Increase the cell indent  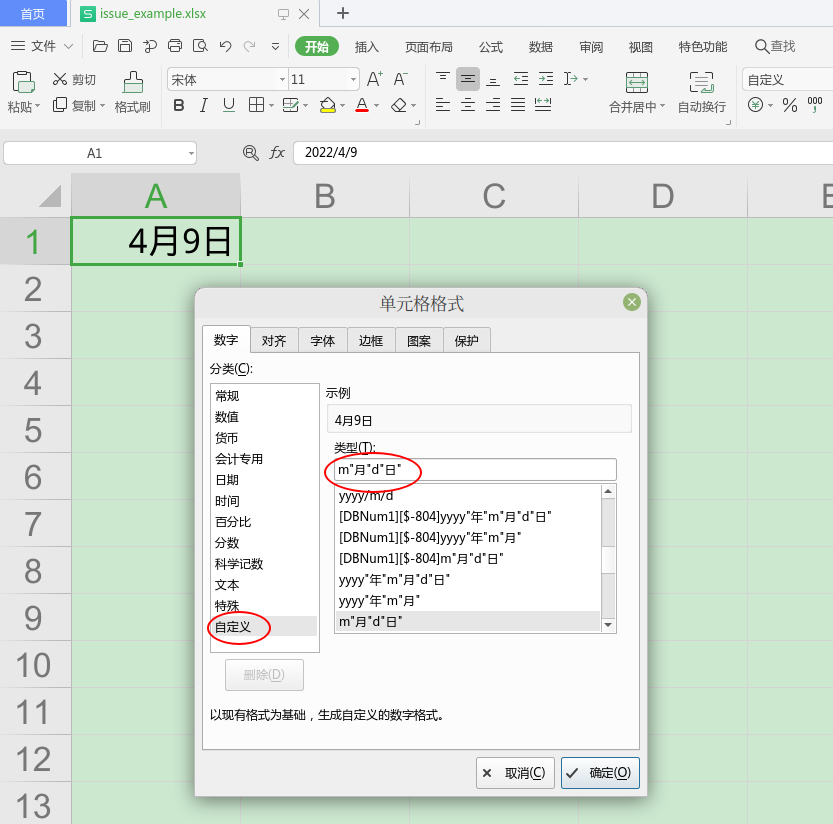(546, 79)
